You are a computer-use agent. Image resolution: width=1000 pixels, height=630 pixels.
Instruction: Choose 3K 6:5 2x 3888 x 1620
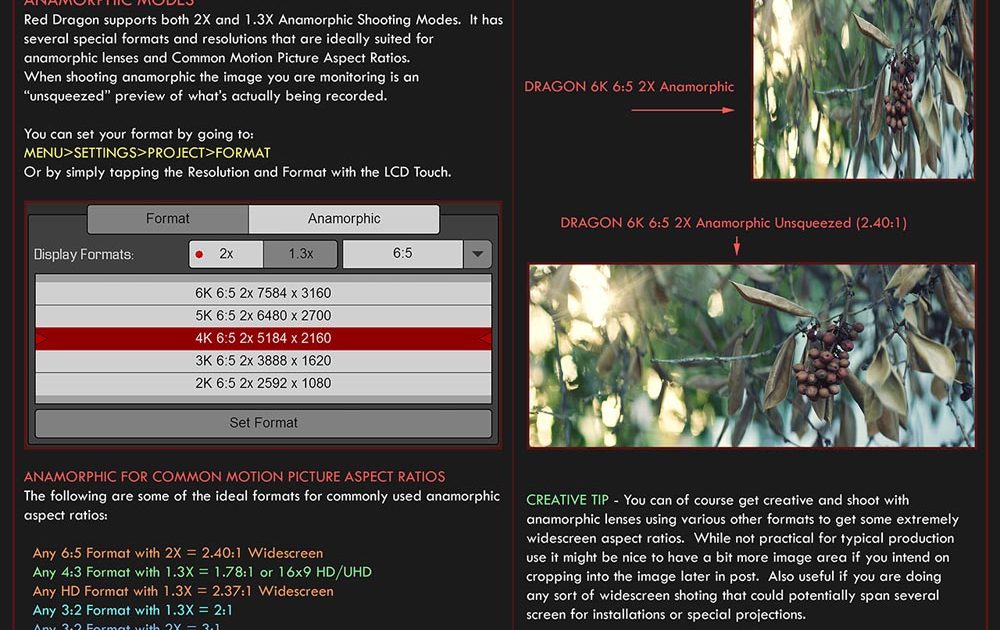tap(263, 361)
